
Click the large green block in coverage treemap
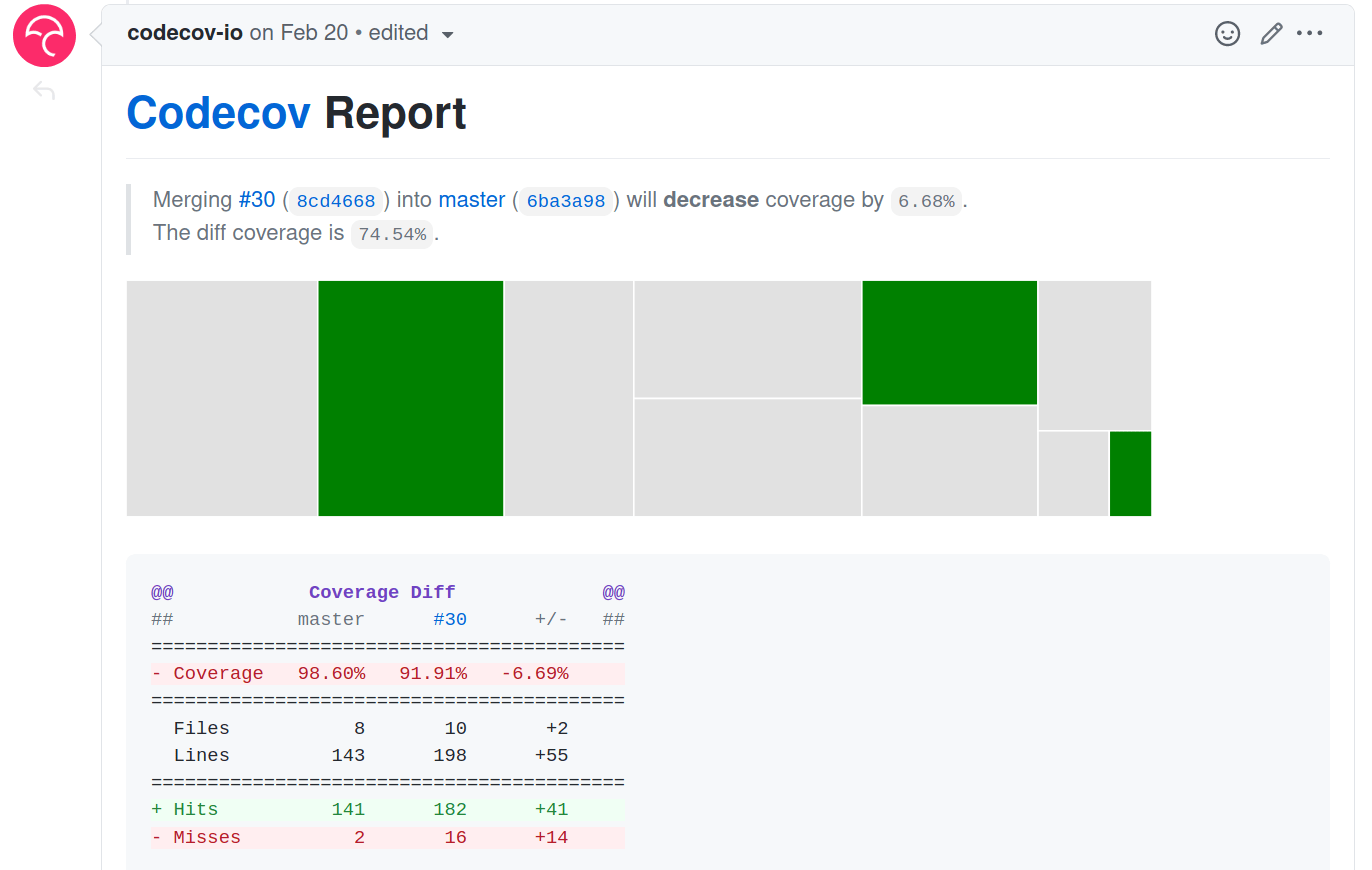410,397
